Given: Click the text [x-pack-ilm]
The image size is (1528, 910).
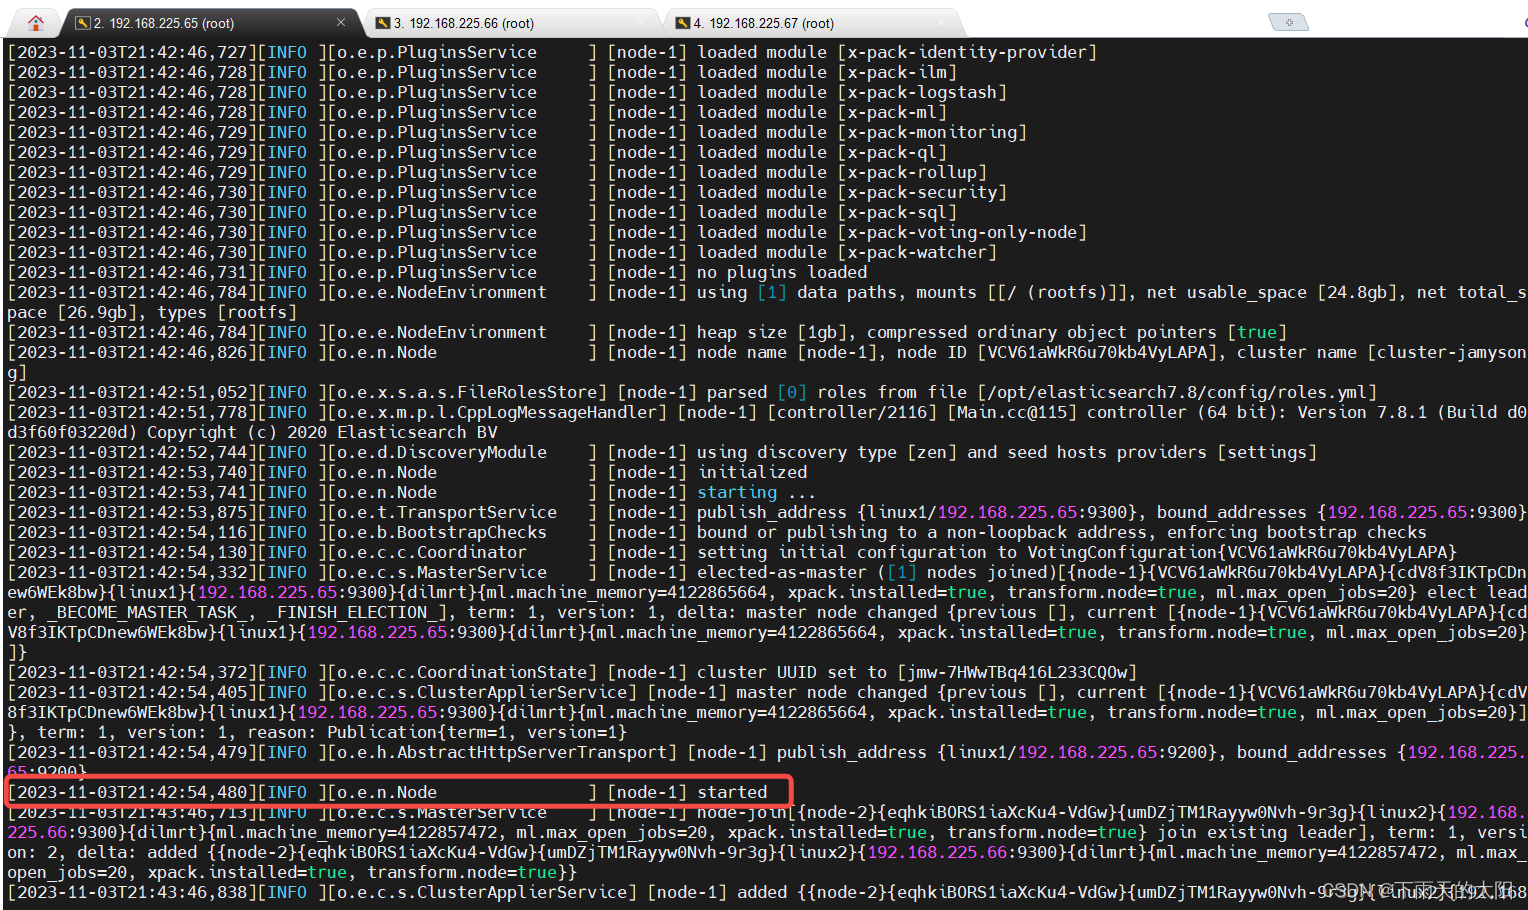Looking at the screenshot, I should coord(897,72).
